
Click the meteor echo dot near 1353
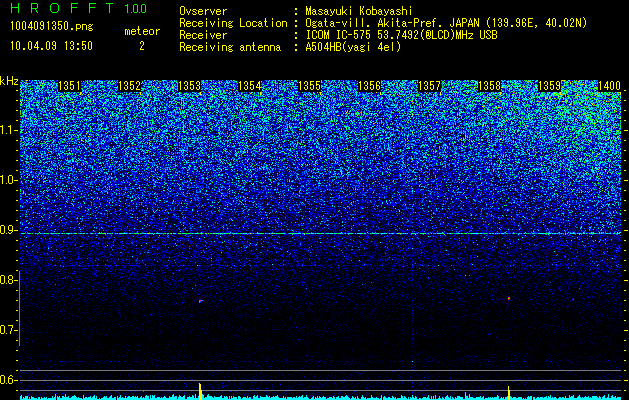pos(201,301)
